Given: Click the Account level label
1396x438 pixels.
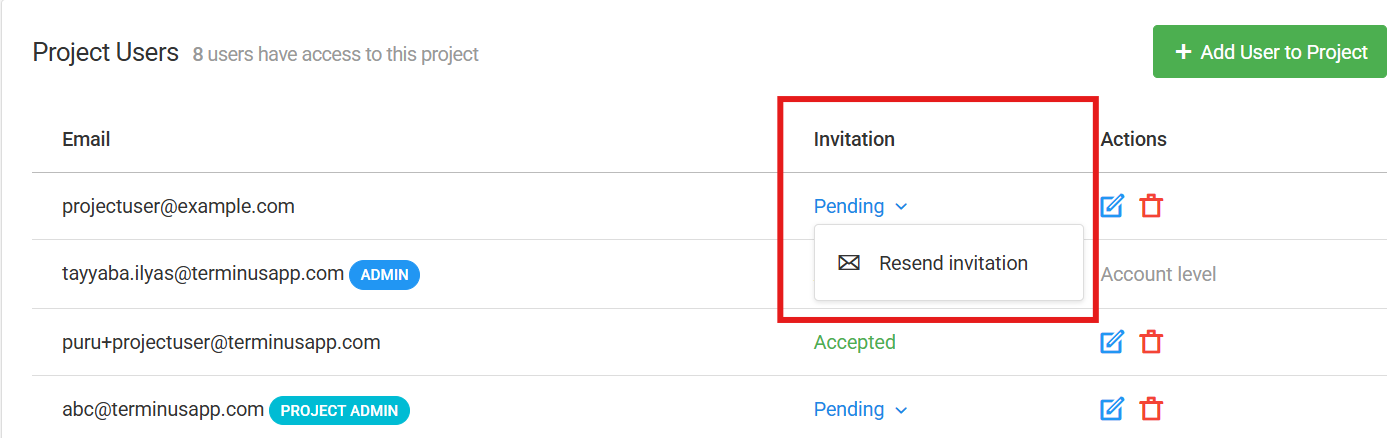Looking at the screenshot, I should coord(1158,274).
